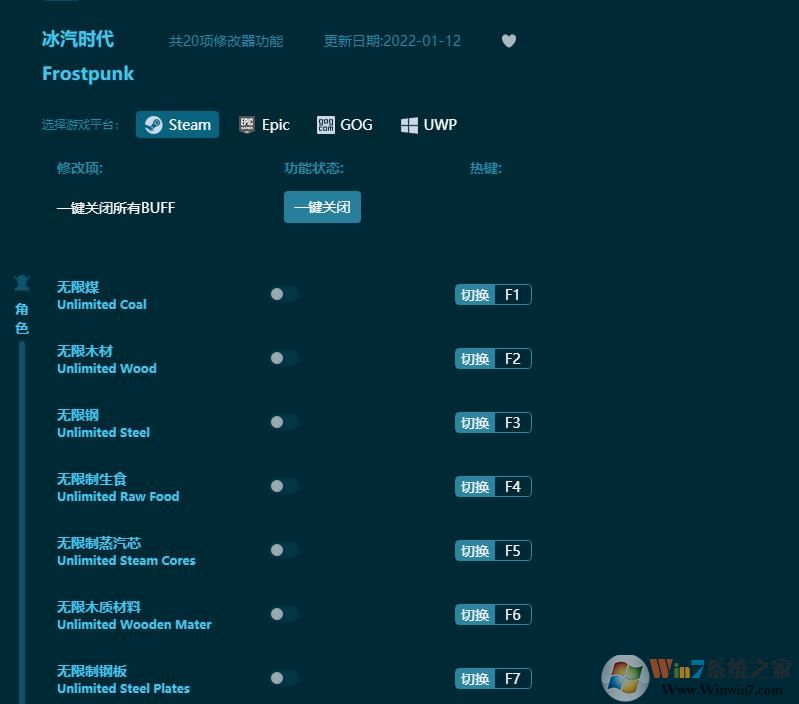Click the 切换 button for F2
This screenshot has width=799, height=704.
(475, 359)
